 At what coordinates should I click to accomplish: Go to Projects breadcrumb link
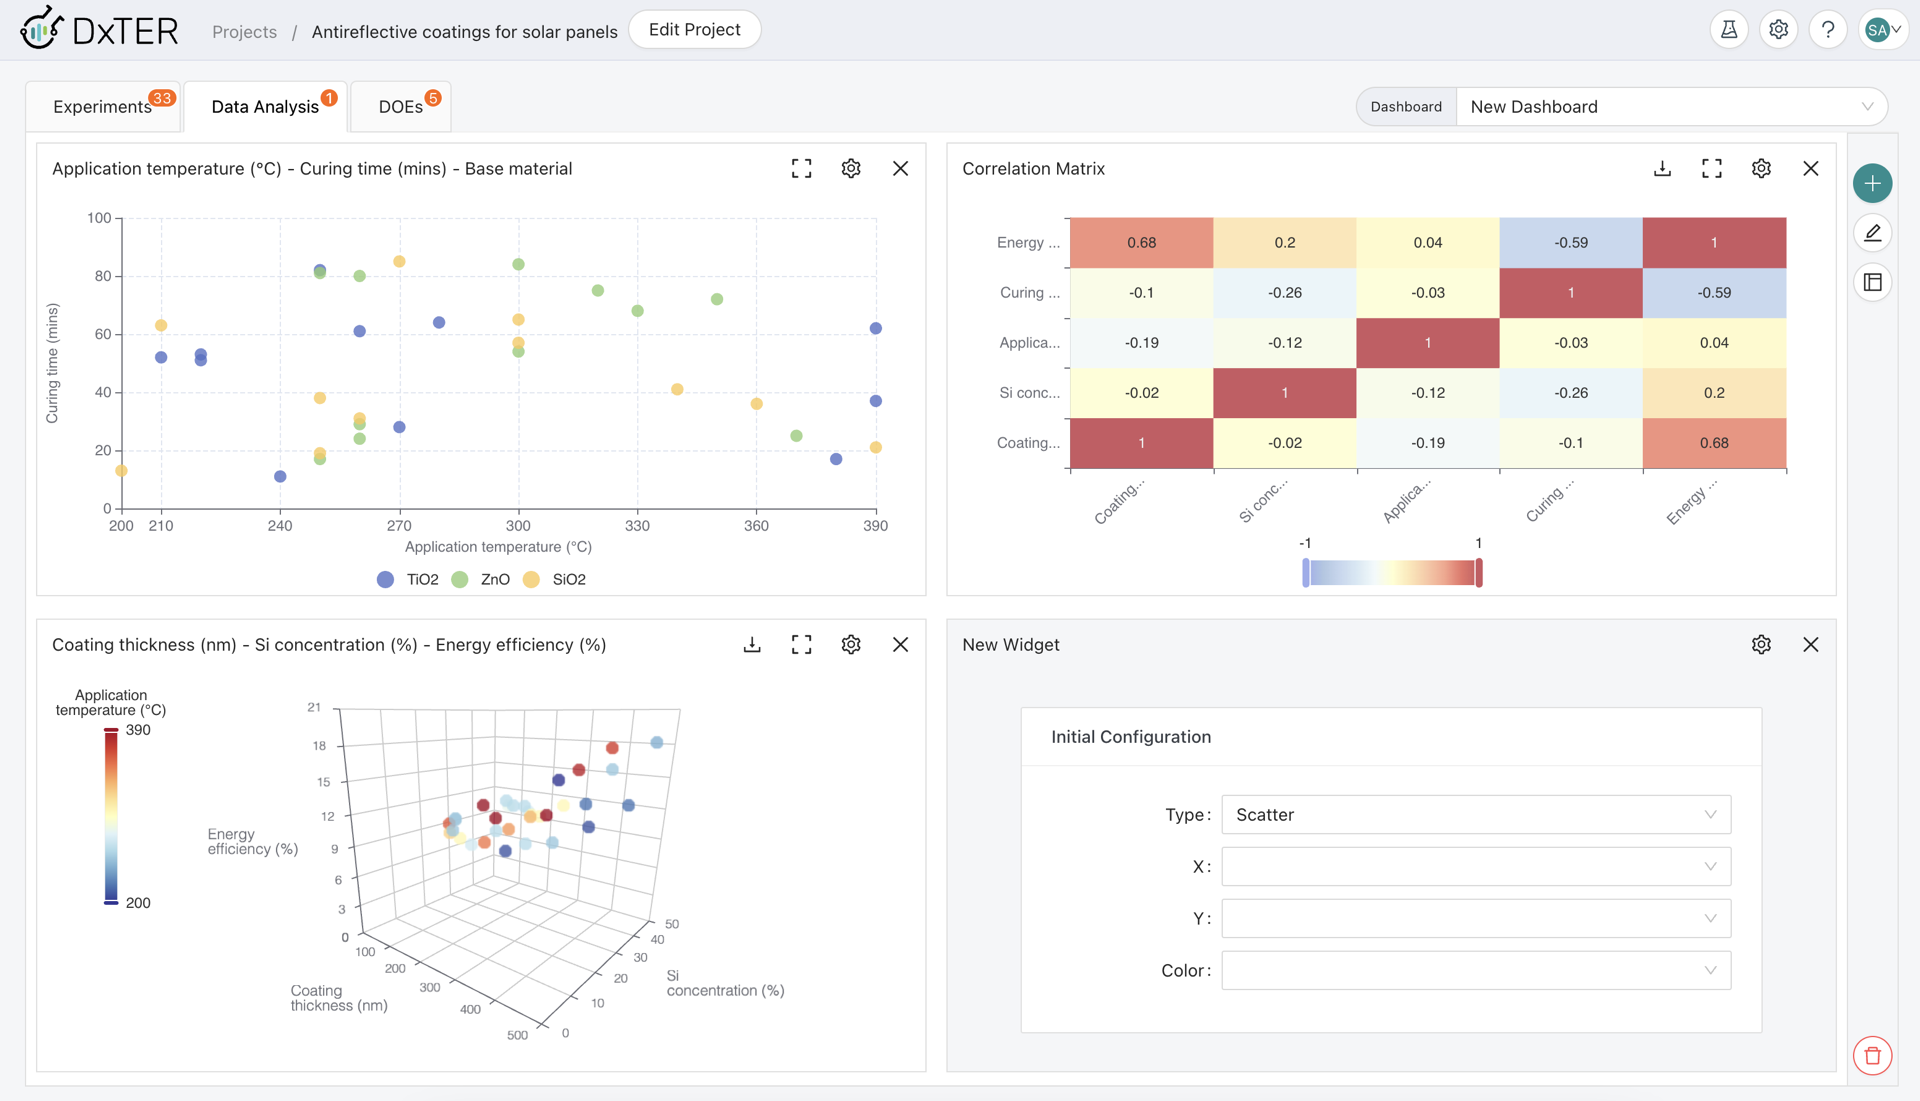[x=244, y=32]
